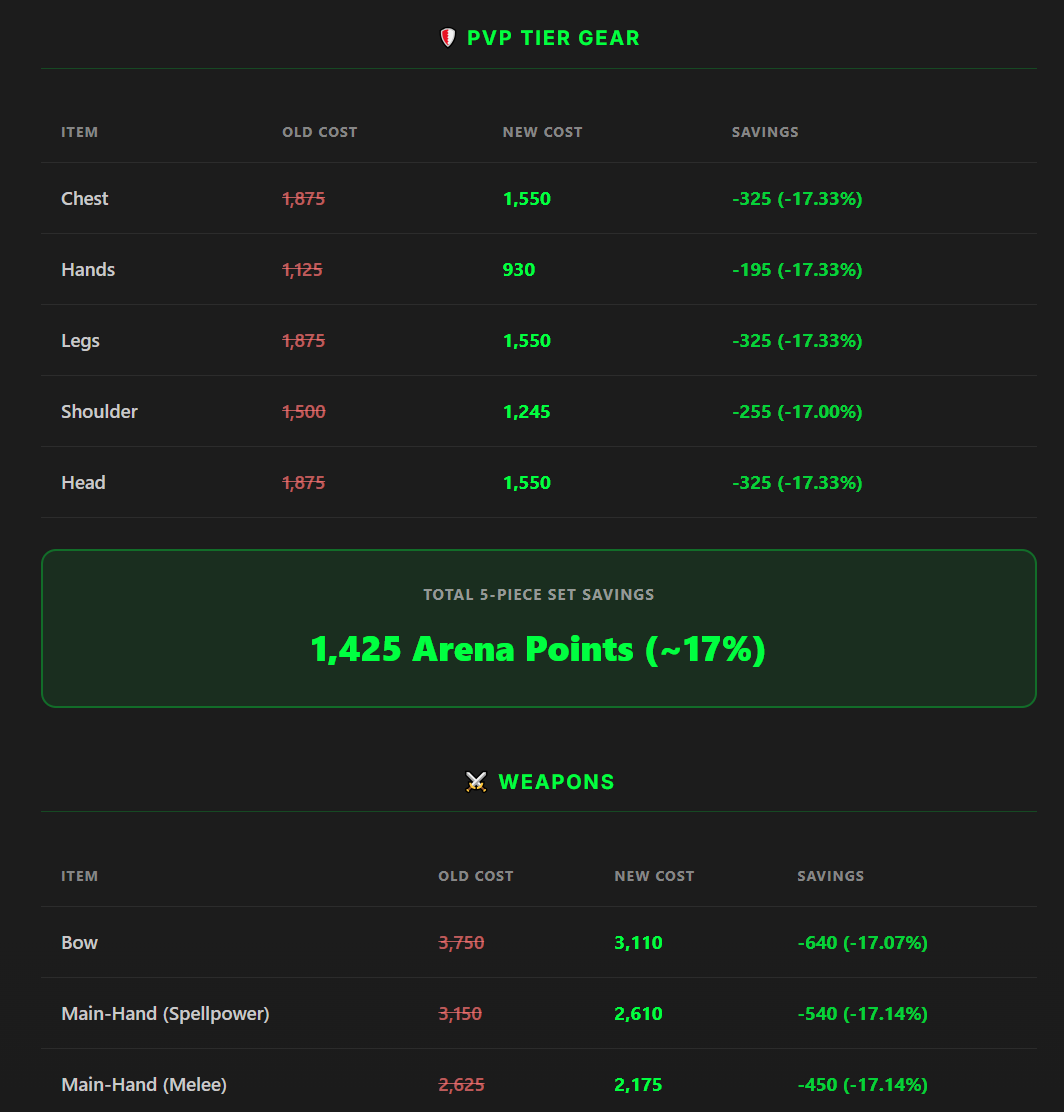
Task: Select the Head row item name
Action: 83,483
